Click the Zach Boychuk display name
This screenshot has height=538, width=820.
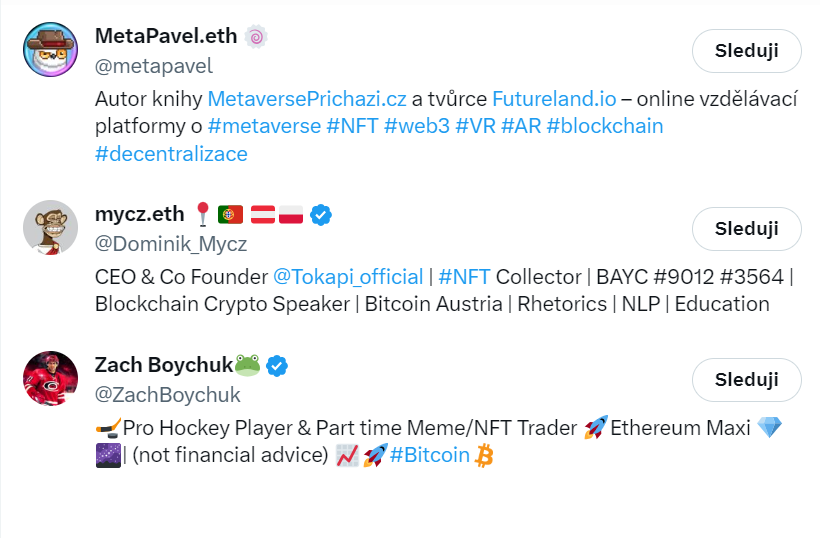(x=163, y=365)
